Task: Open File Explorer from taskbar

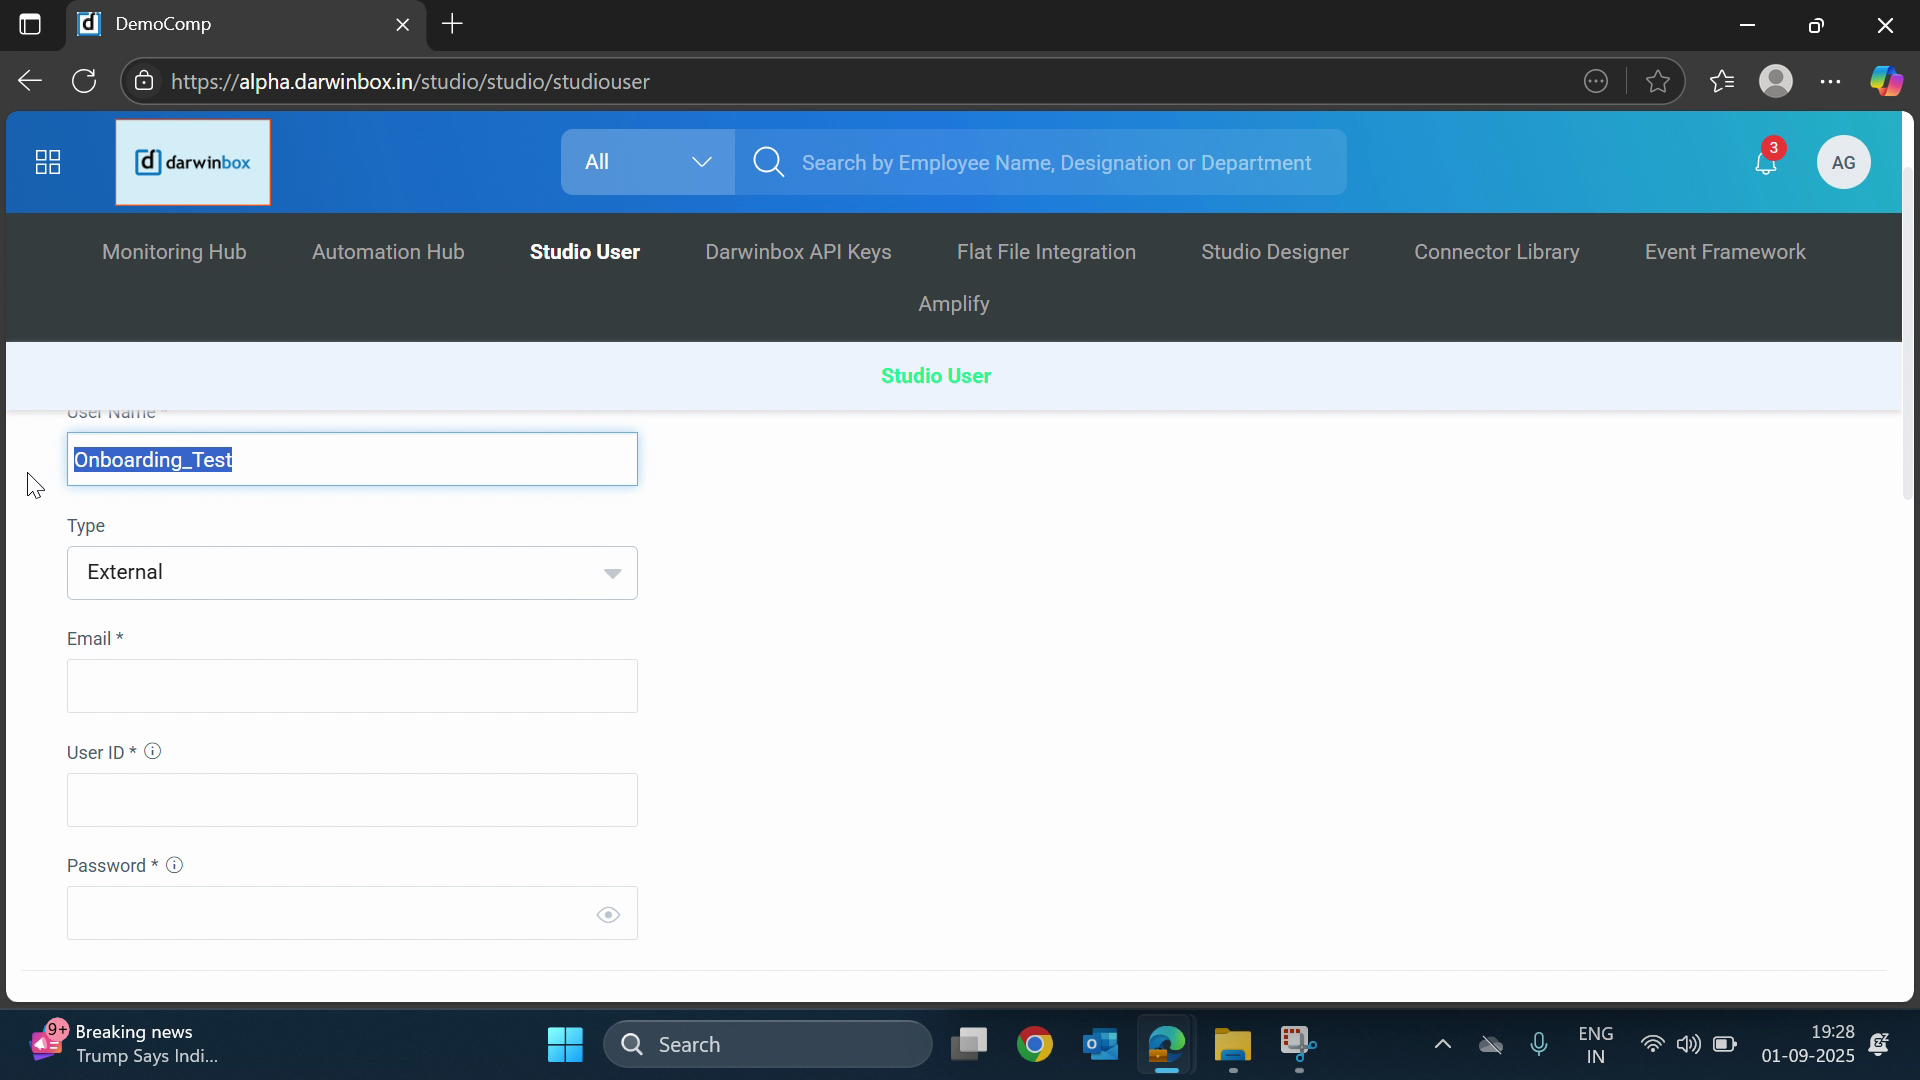Action: 1232,1045
